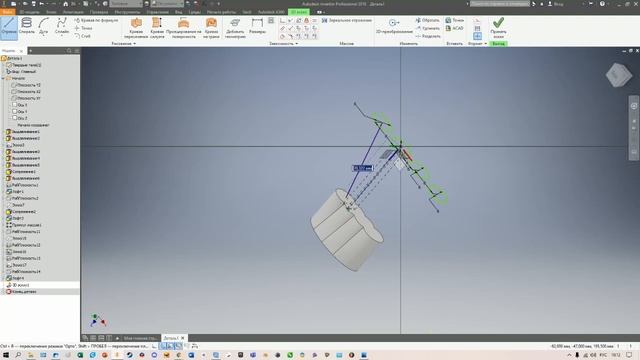Toggle highlighted centerline format button in Формат
Viewport: 640px width, 360px height.
click(x=477, y=36)
